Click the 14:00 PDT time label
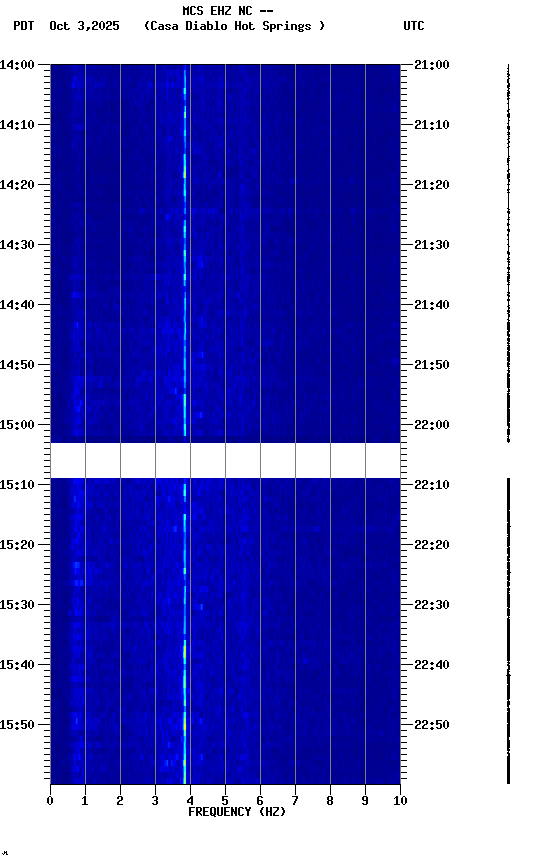Image resolution: width=552 pixels, height=864 pixels. [17, 65]
